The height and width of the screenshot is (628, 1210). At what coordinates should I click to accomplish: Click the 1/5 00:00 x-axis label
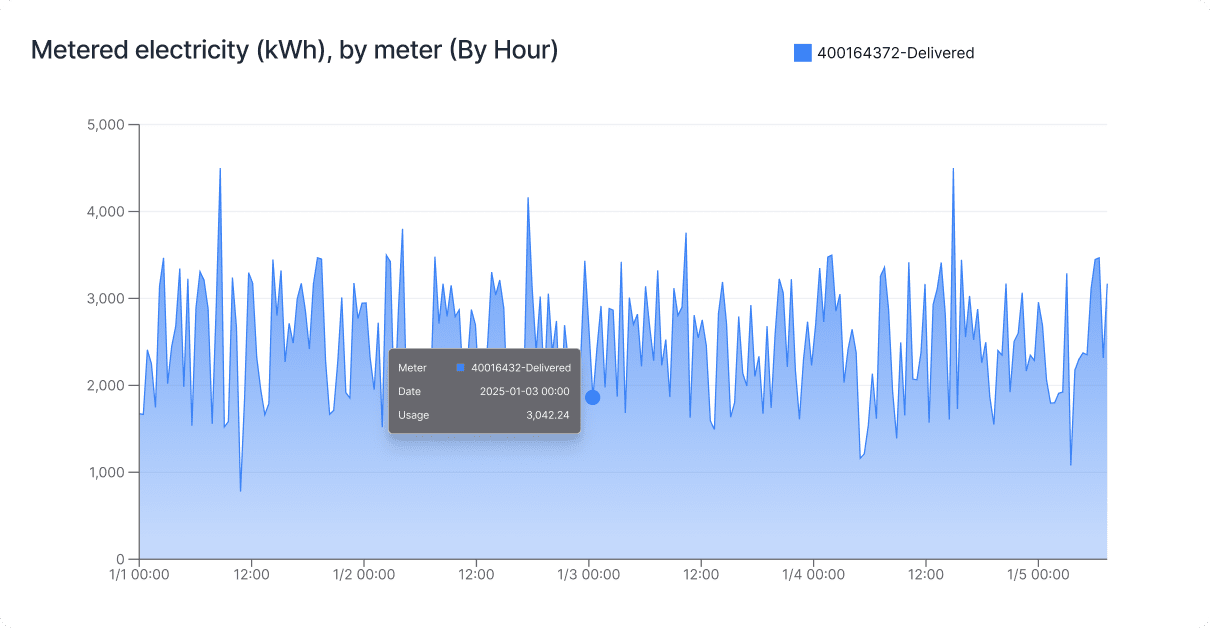tap(1038, 576)
